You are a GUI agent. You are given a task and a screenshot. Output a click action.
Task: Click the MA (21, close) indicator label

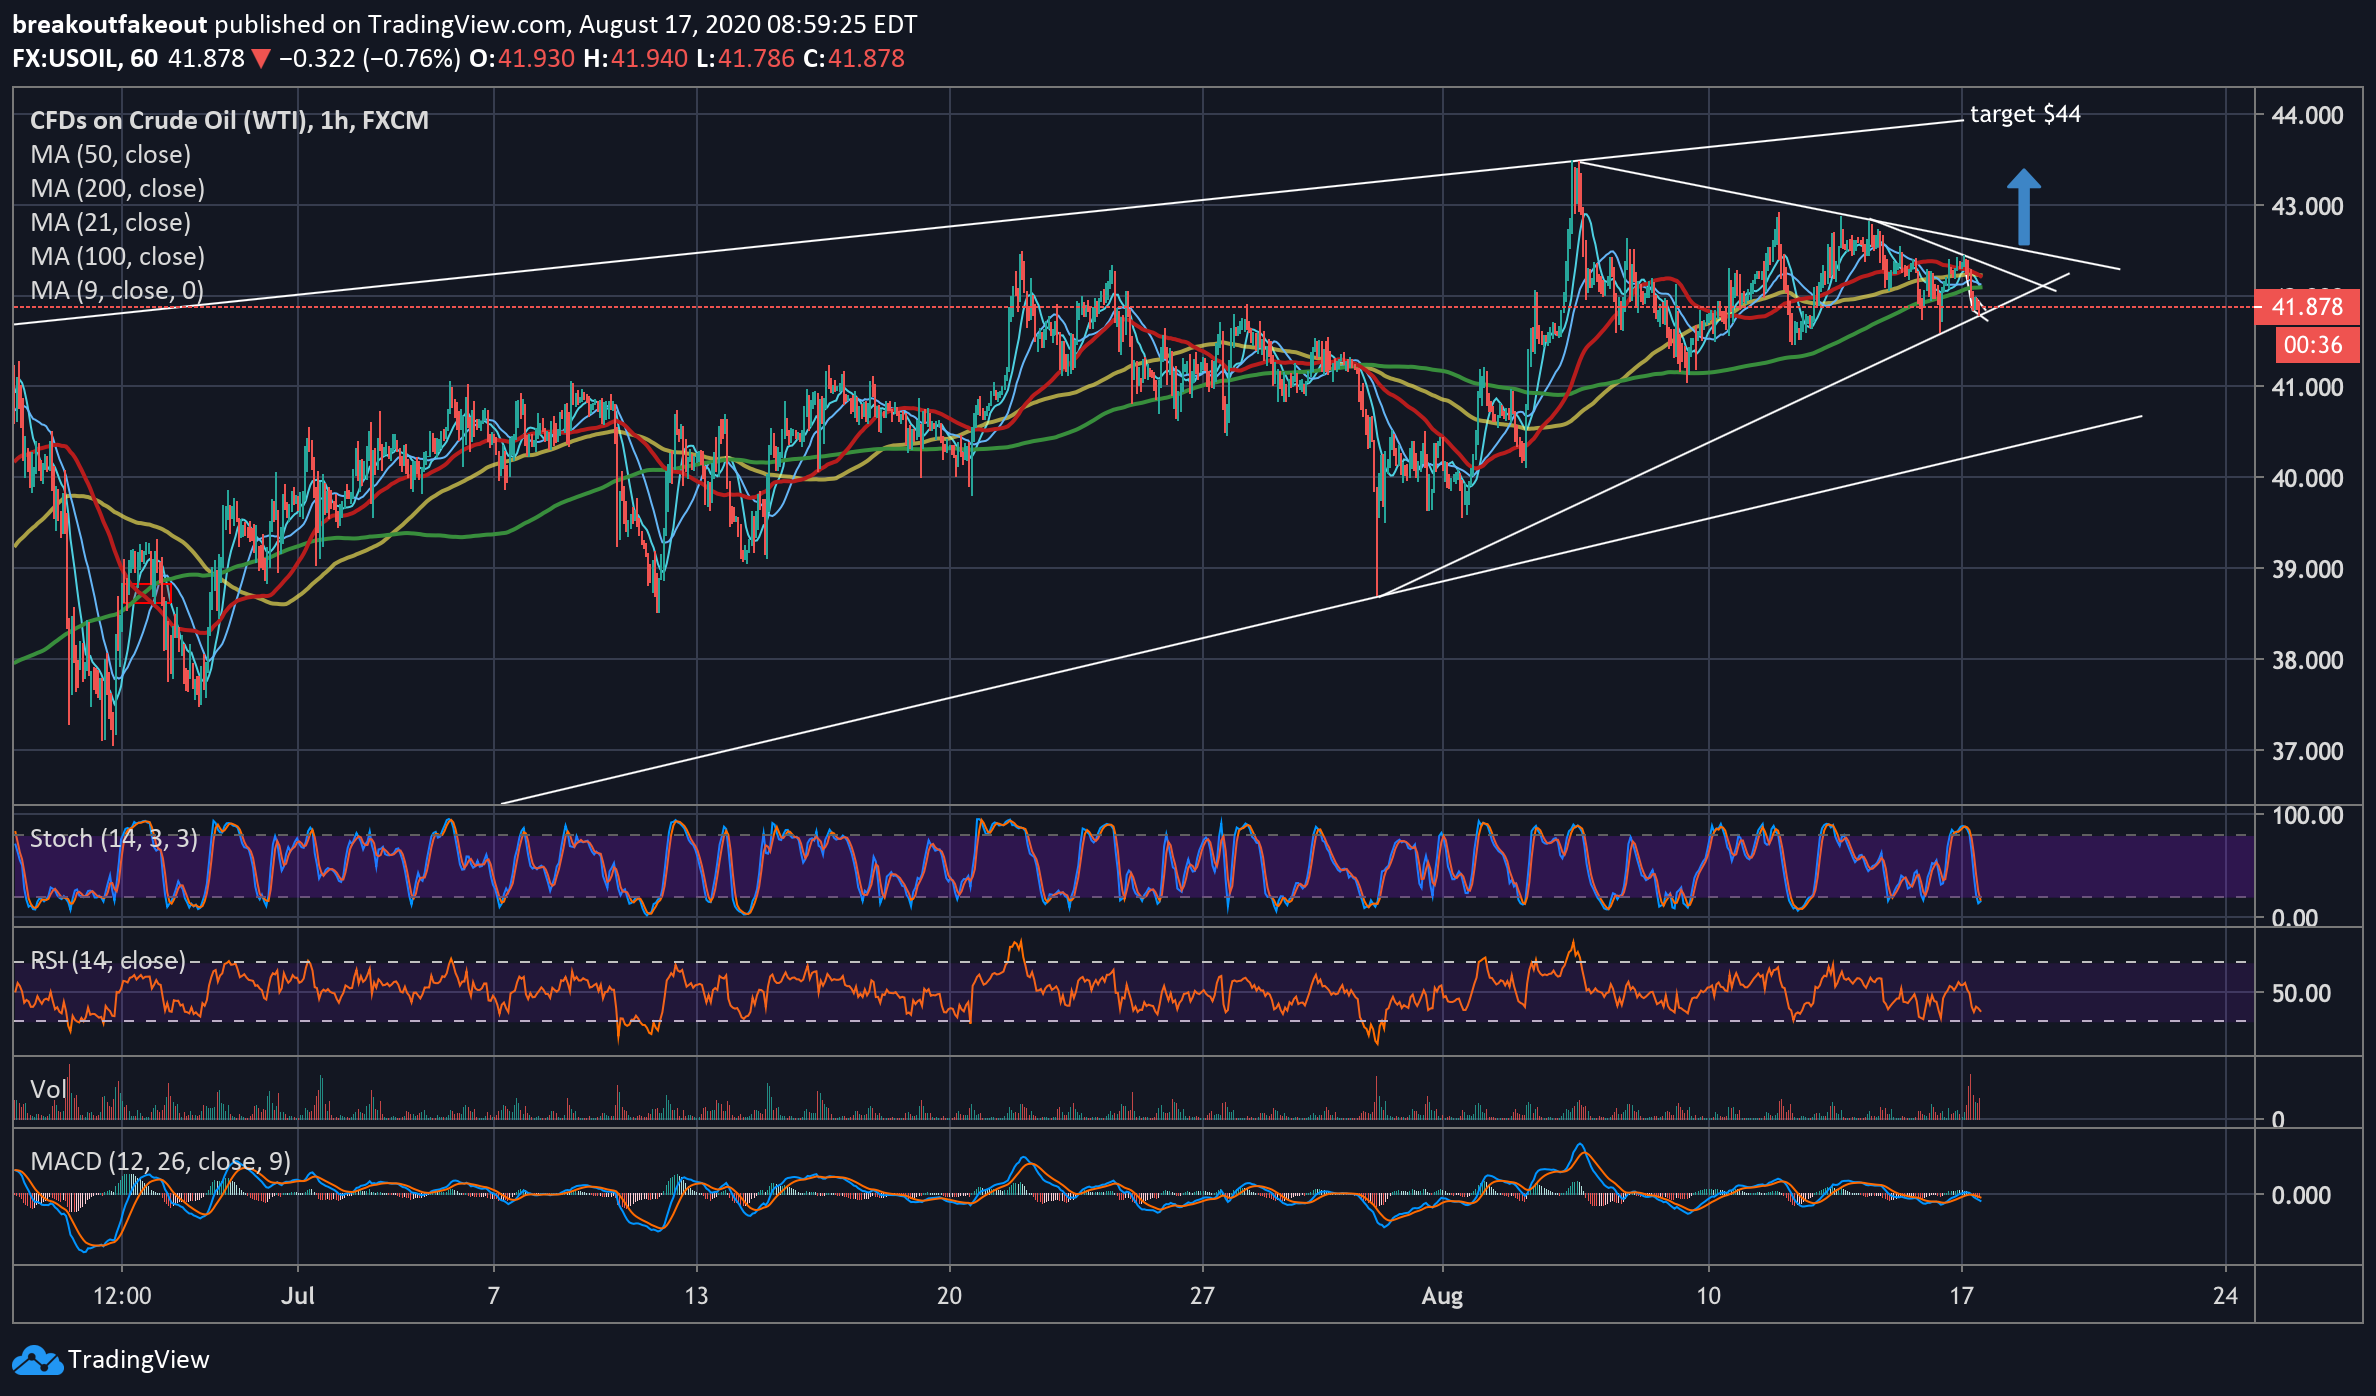(x=110, y=223)
